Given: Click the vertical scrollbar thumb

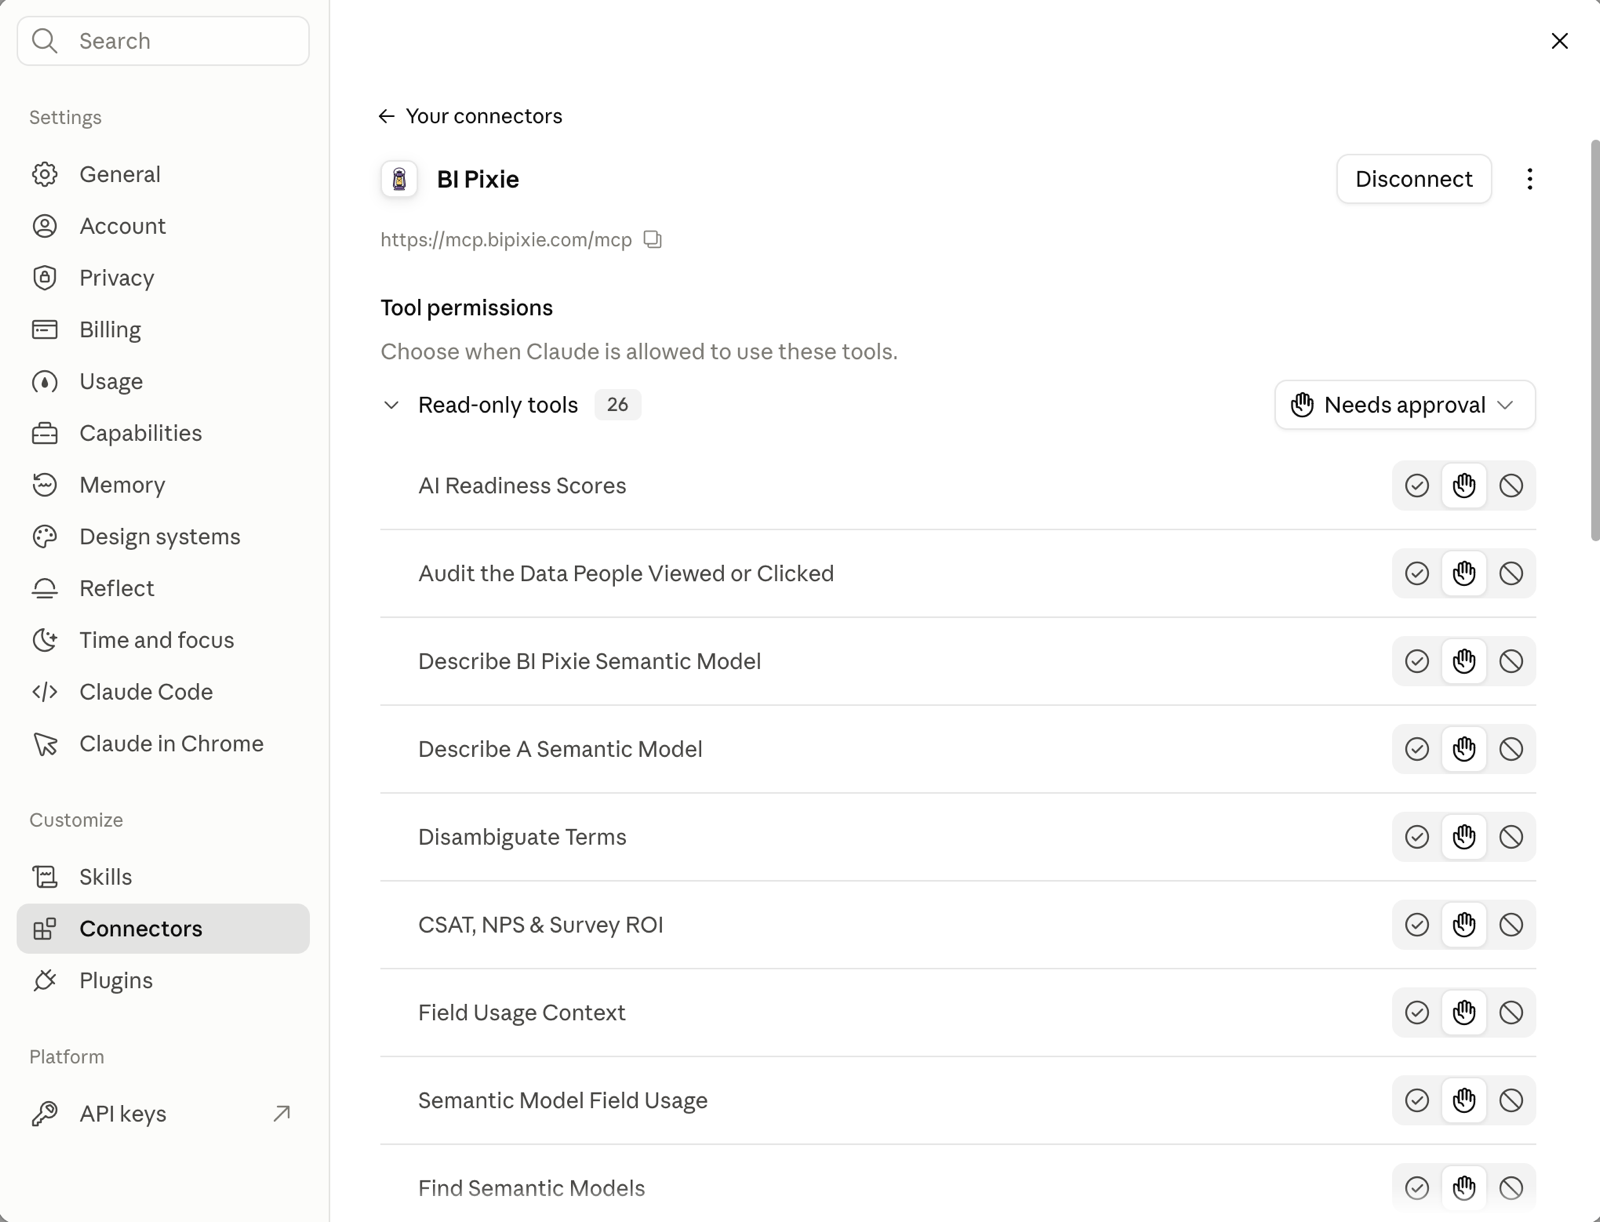Looking at the screenshot, I should [x=1595, y=340].
